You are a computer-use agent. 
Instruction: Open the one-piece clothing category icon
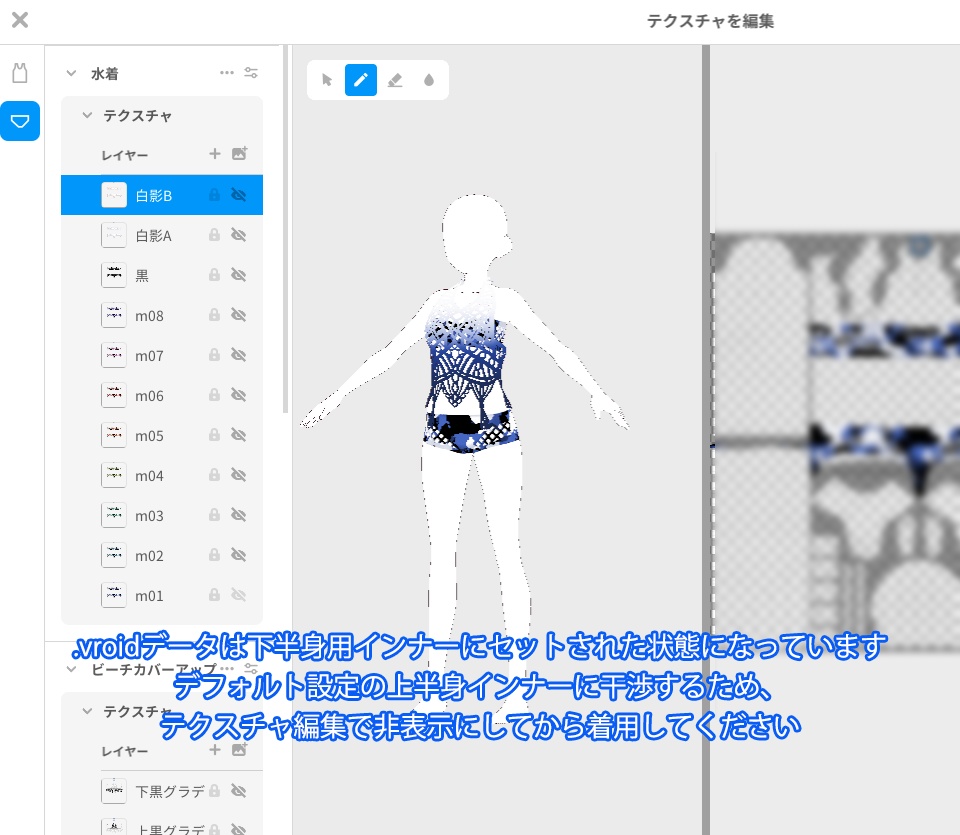20,121
